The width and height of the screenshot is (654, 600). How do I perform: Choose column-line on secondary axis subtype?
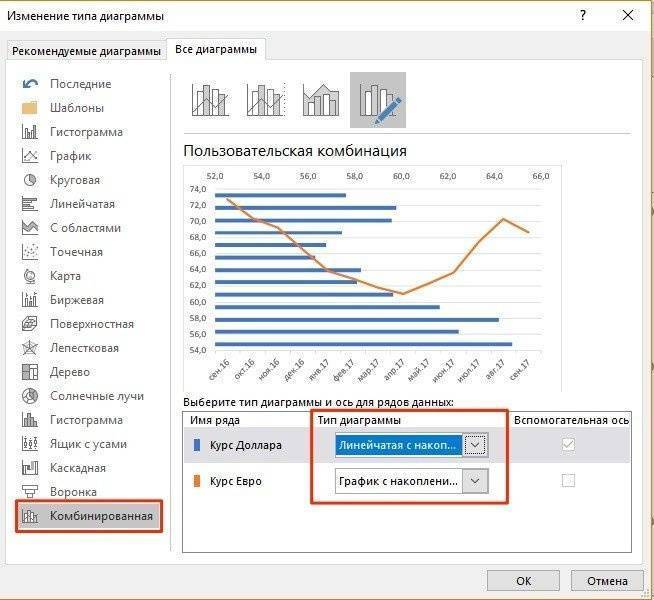(x=266, y=100)
